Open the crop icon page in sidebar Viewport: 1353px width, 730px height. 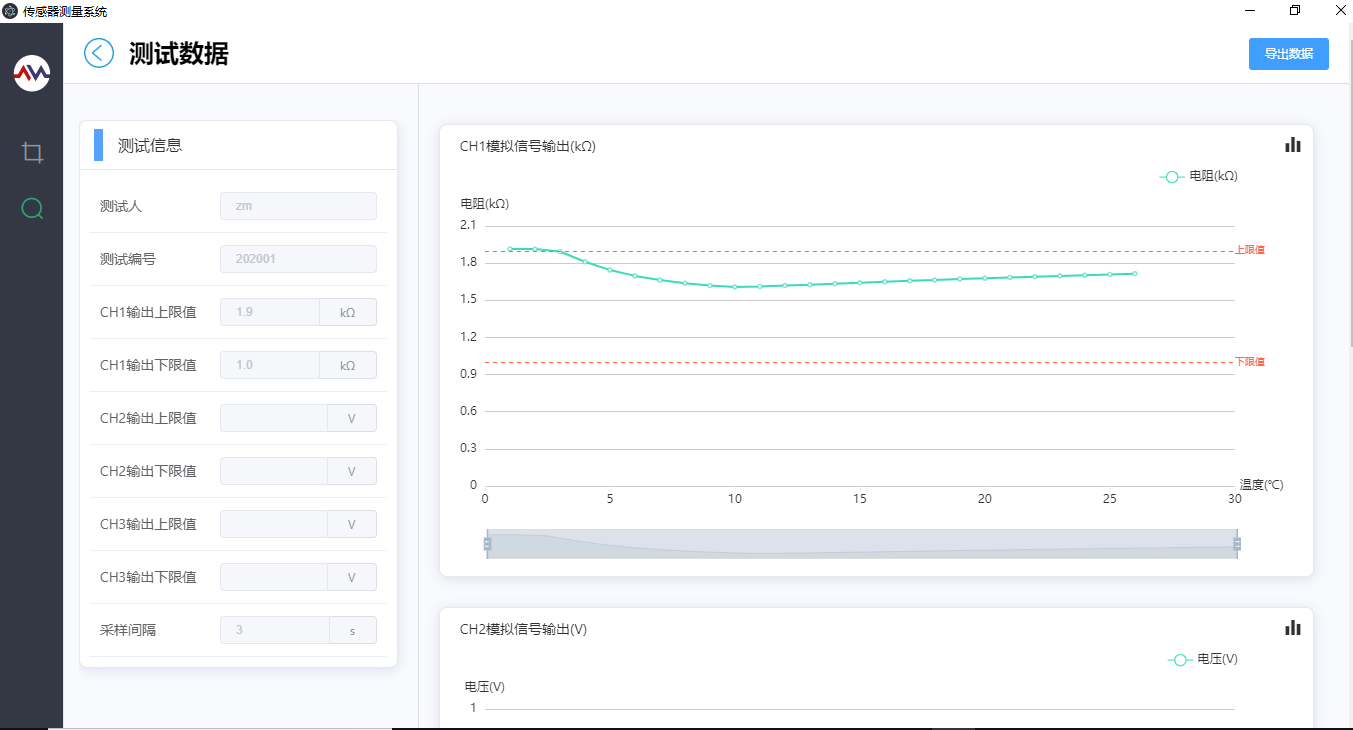tap(32, 152)
